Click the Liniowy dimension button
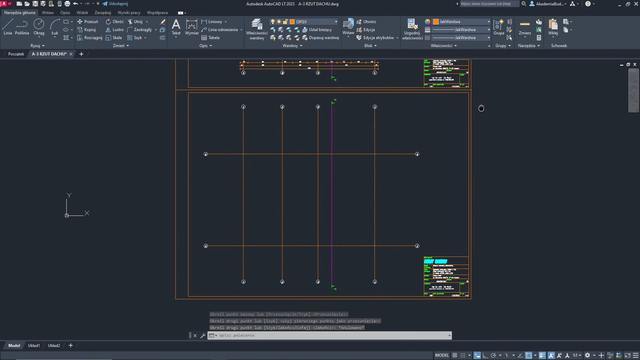Image resolution: width=640 pixels, height=360 pixels. click(x=212, y=22)
